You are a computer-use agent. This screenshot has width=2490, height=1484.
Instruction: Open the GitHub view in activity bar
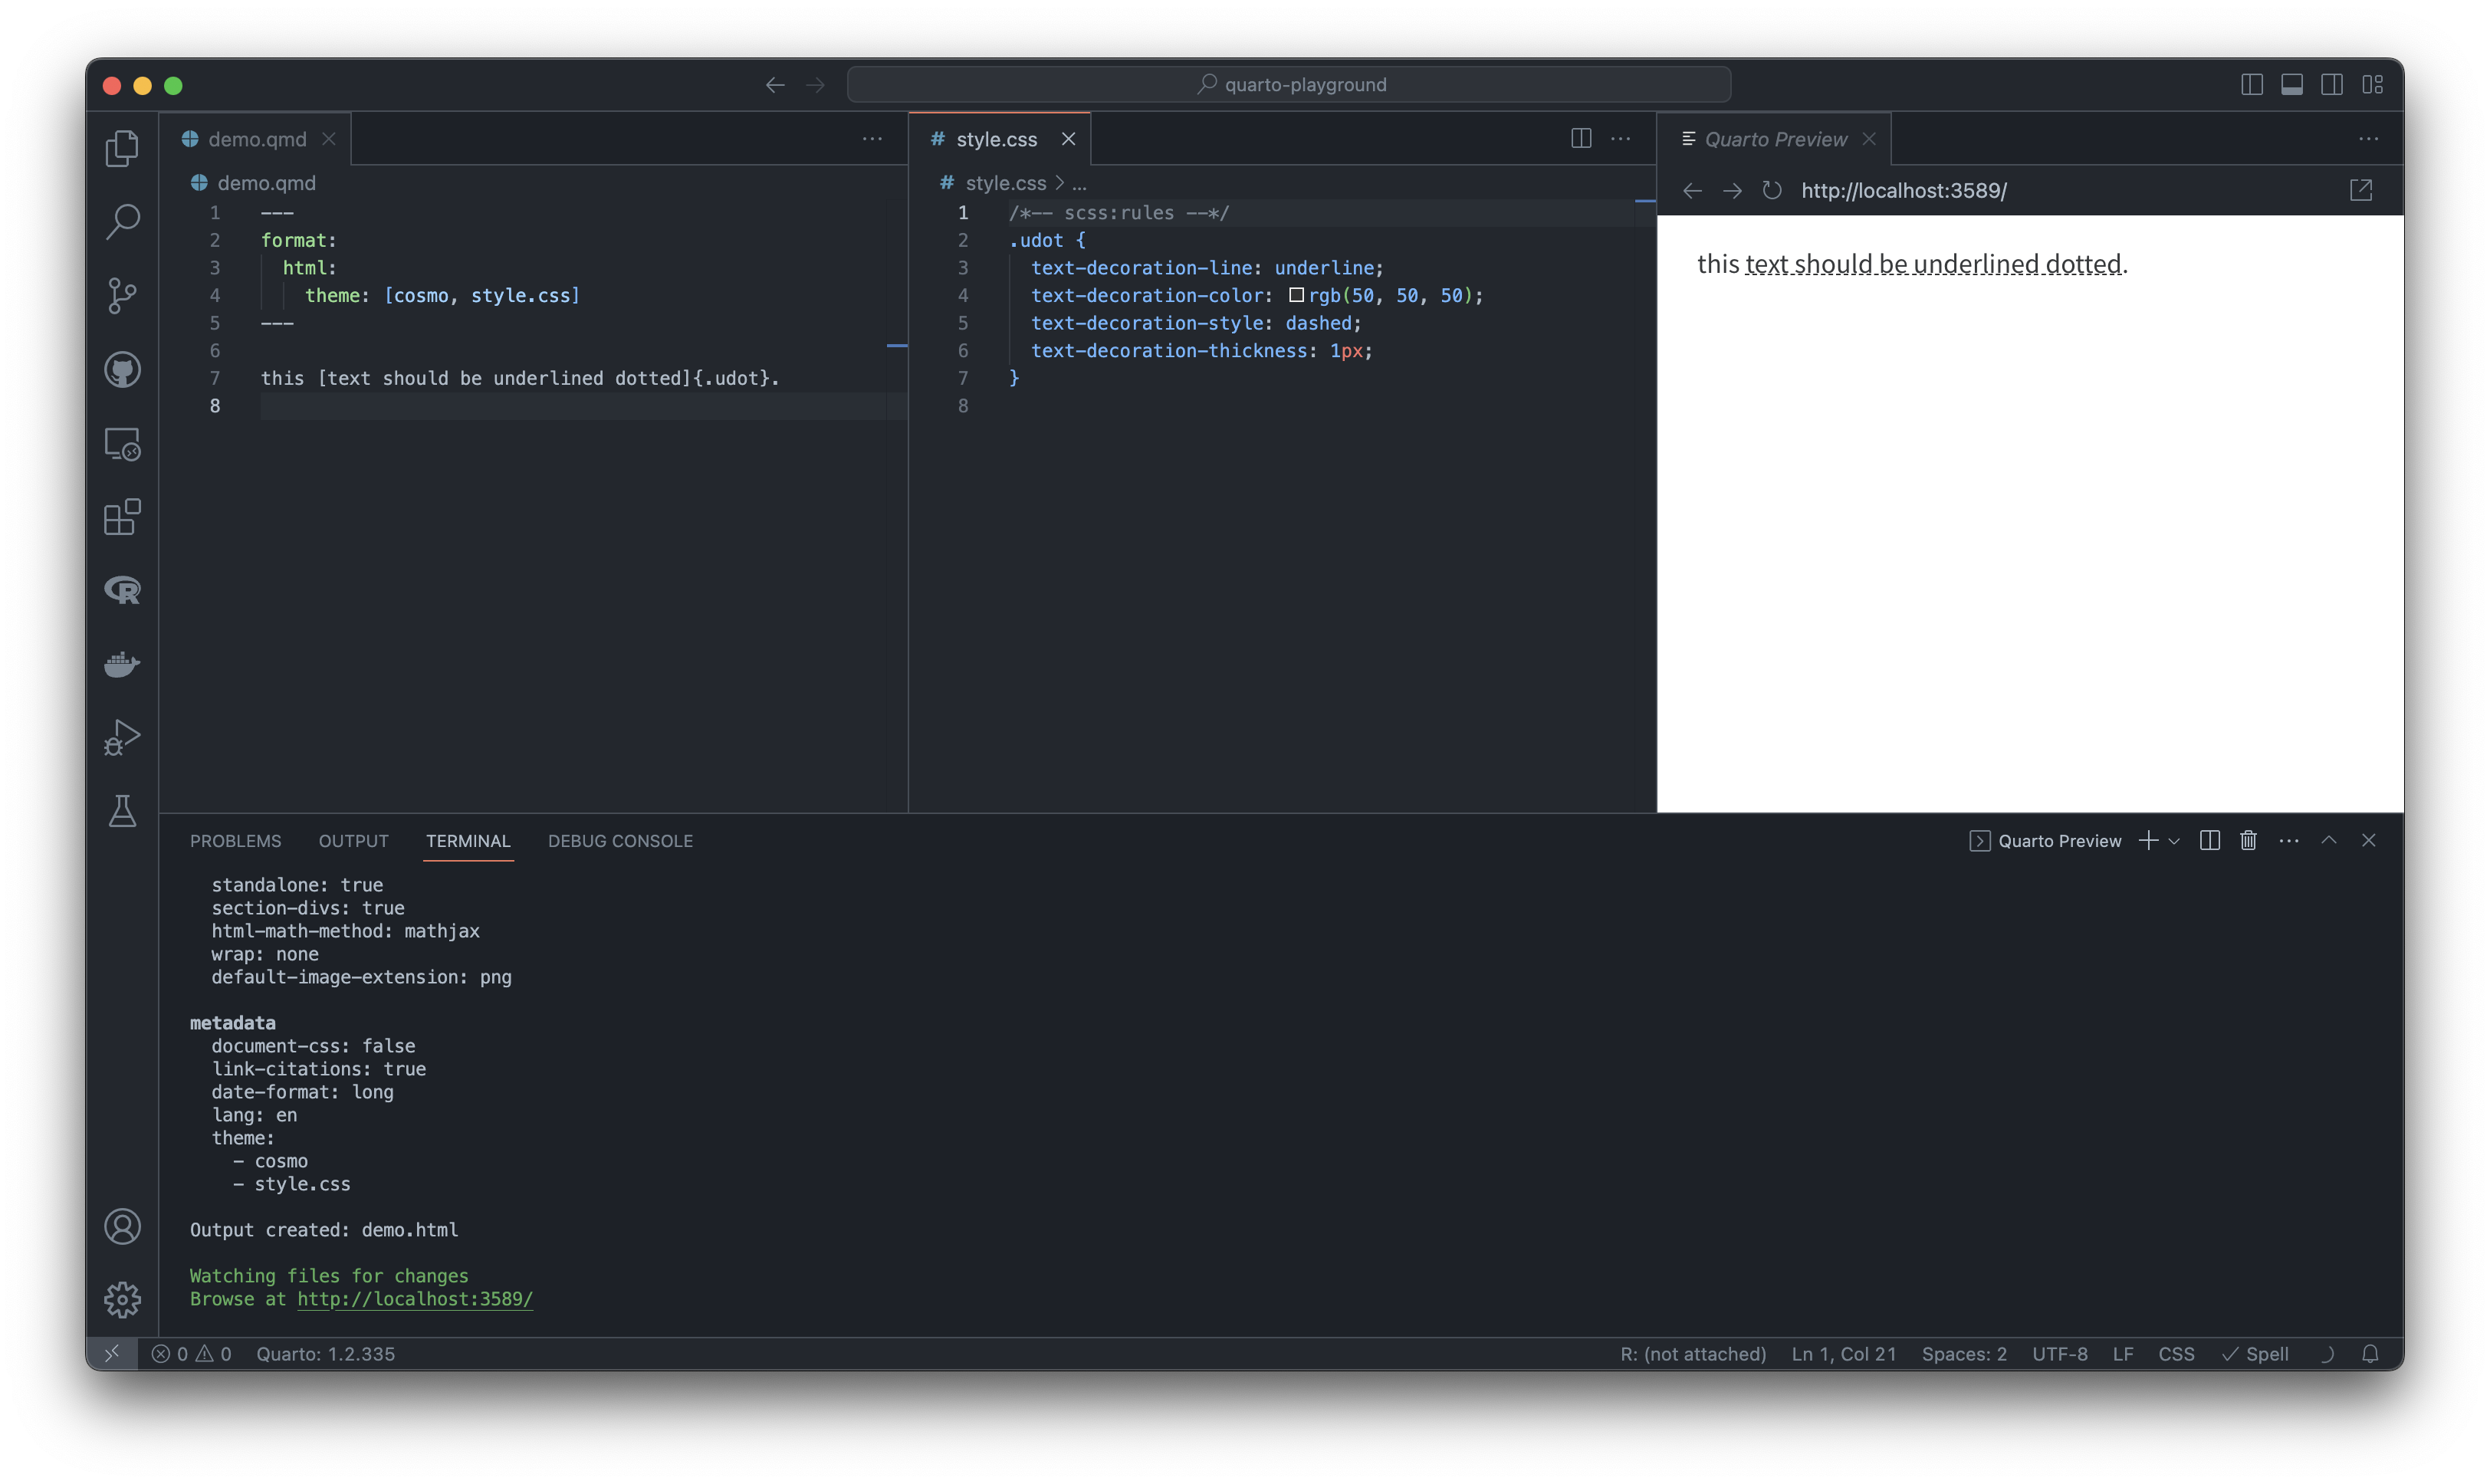[x=122, y=370]
